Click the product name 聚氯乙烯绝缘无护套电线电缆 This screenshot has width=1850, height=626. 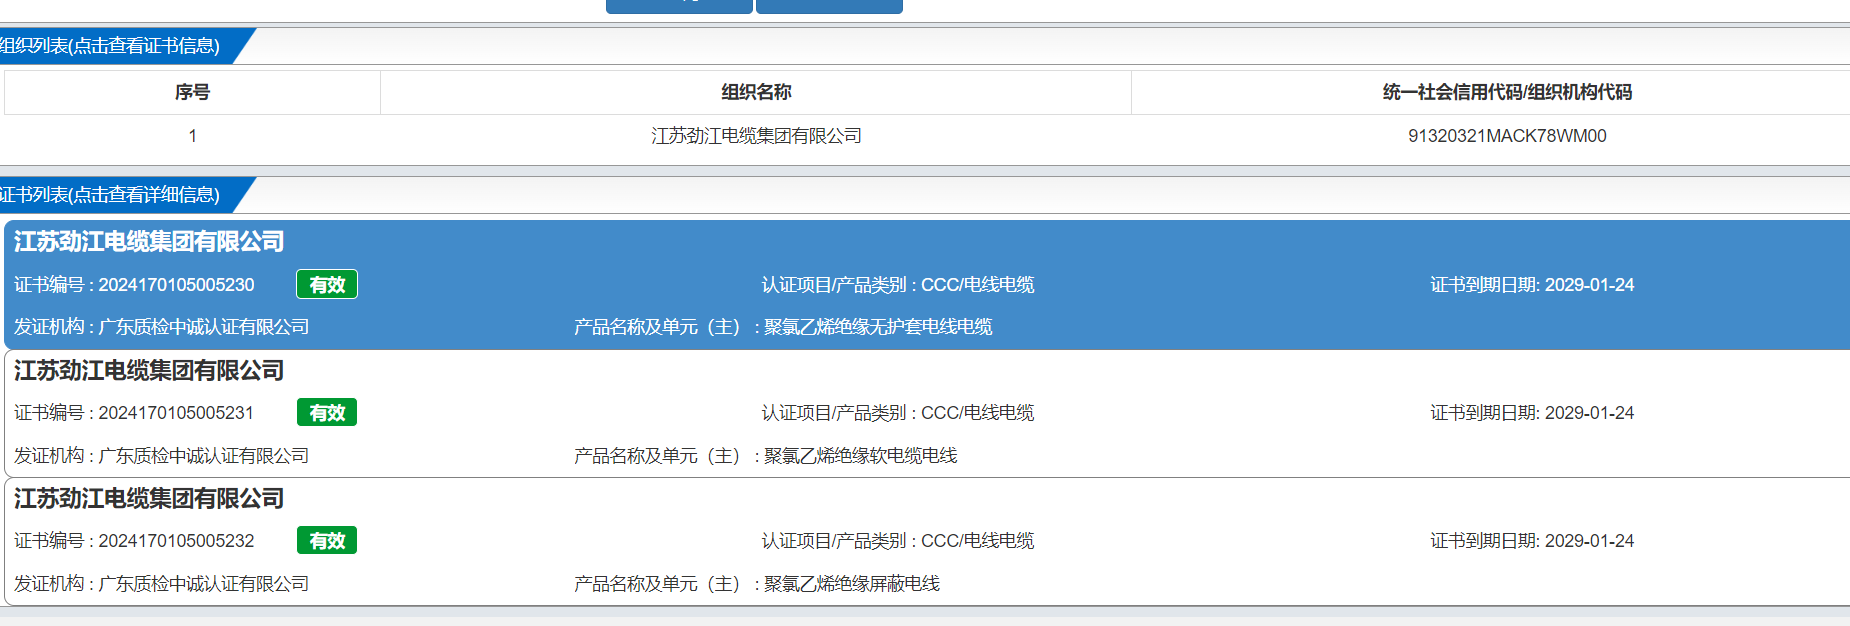(x=878, y=327)
